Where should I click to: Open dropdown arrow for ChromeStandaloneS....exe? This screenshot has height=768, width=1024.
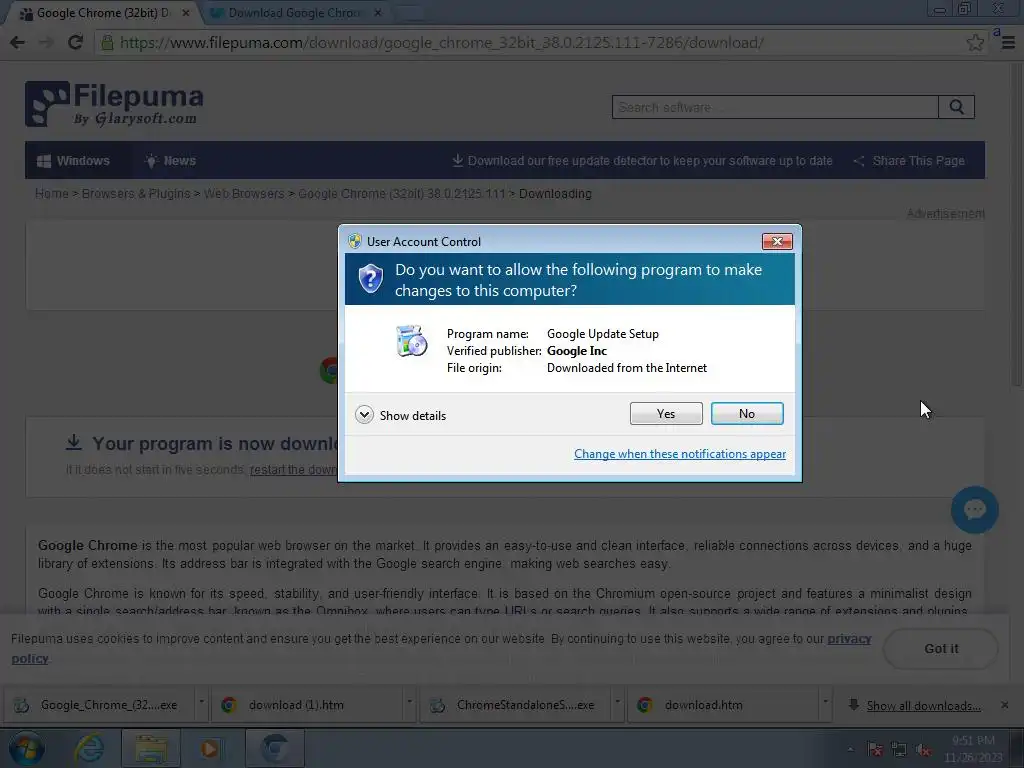617,702
